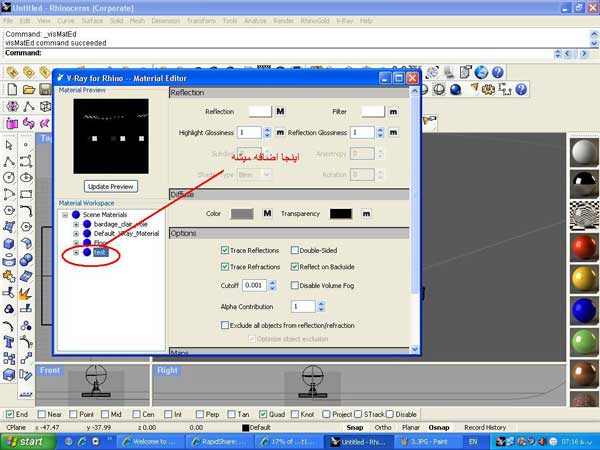Increase Alpha Contribution with up arrow
Image resolution: width=600 pixels, height=450 pixels.
click(x=321, y=303)
